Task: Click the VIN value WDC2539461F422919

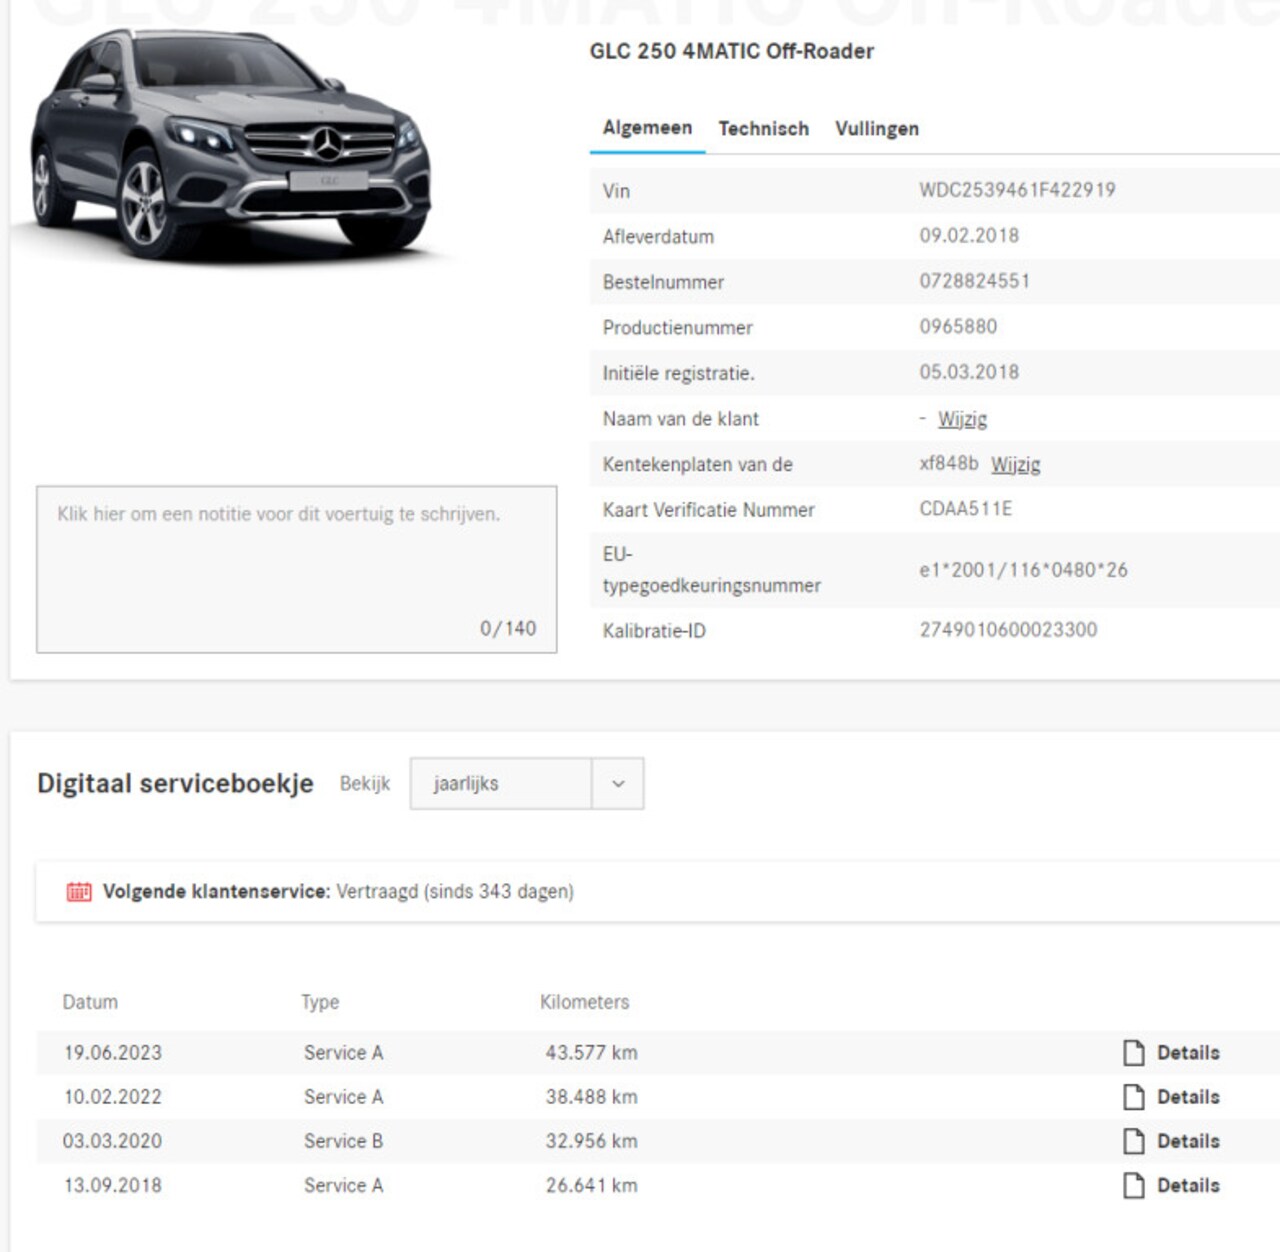Action: 1017,190
